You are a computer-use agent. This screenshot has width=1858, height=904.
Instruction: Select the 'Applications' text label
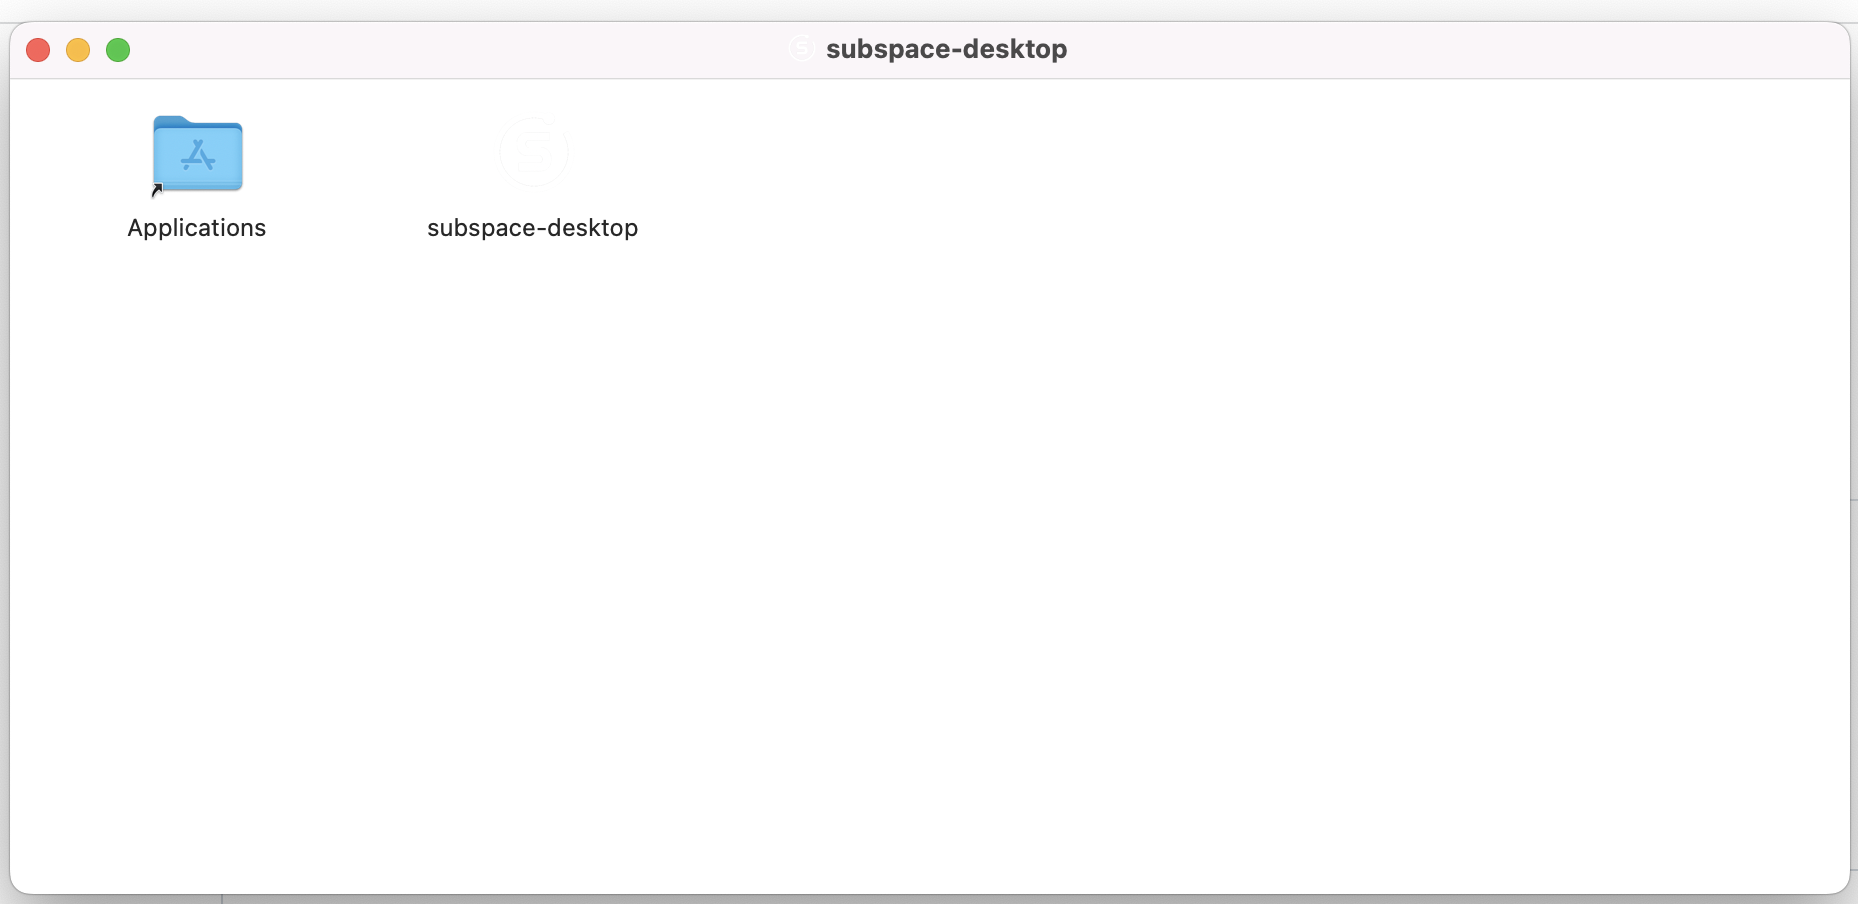(x=197, y=228)
